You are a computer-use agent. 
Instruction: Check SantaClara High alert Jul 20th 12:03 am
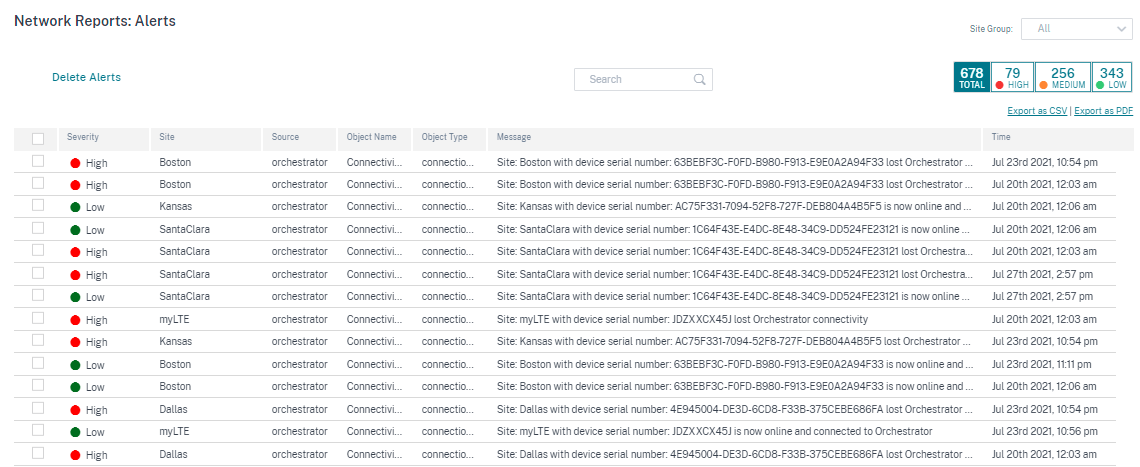tap(38, 251)
